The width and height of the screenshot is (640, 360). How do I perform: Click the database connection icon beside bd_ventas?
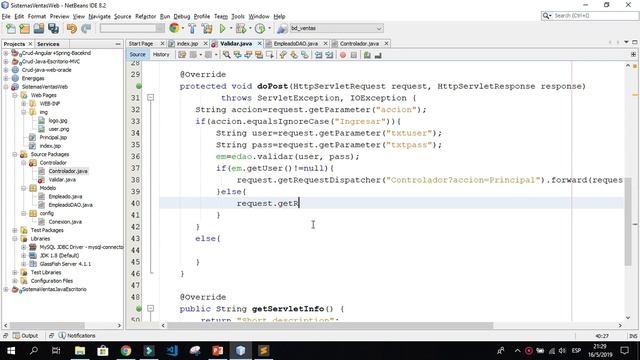pyautogui.click(x=282, y=29)
